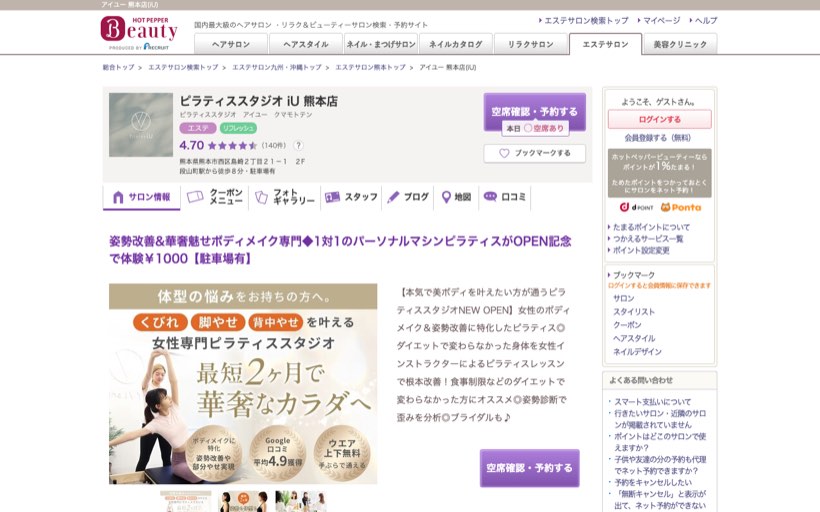820x512 pixels.
Task: Click 予約をキャンセルしたい FAQ link
Action: coord(653,483)
